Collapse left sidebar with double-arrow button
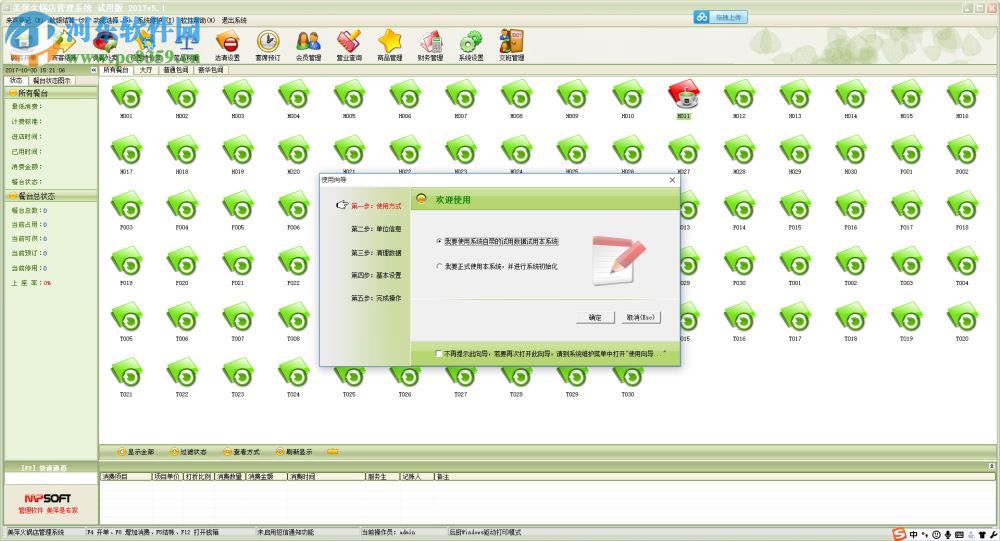 click(x=93, y=71)
